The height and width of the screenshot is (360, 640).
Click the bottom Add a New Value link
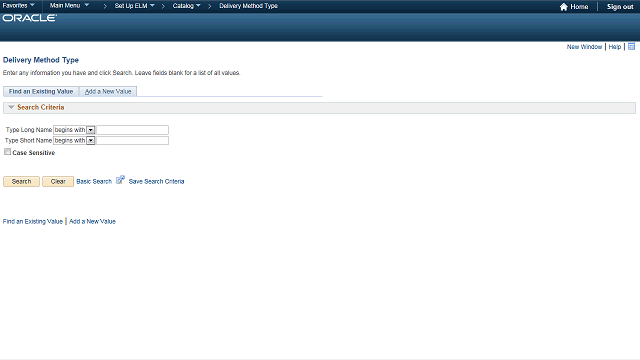tap(92, 221)
